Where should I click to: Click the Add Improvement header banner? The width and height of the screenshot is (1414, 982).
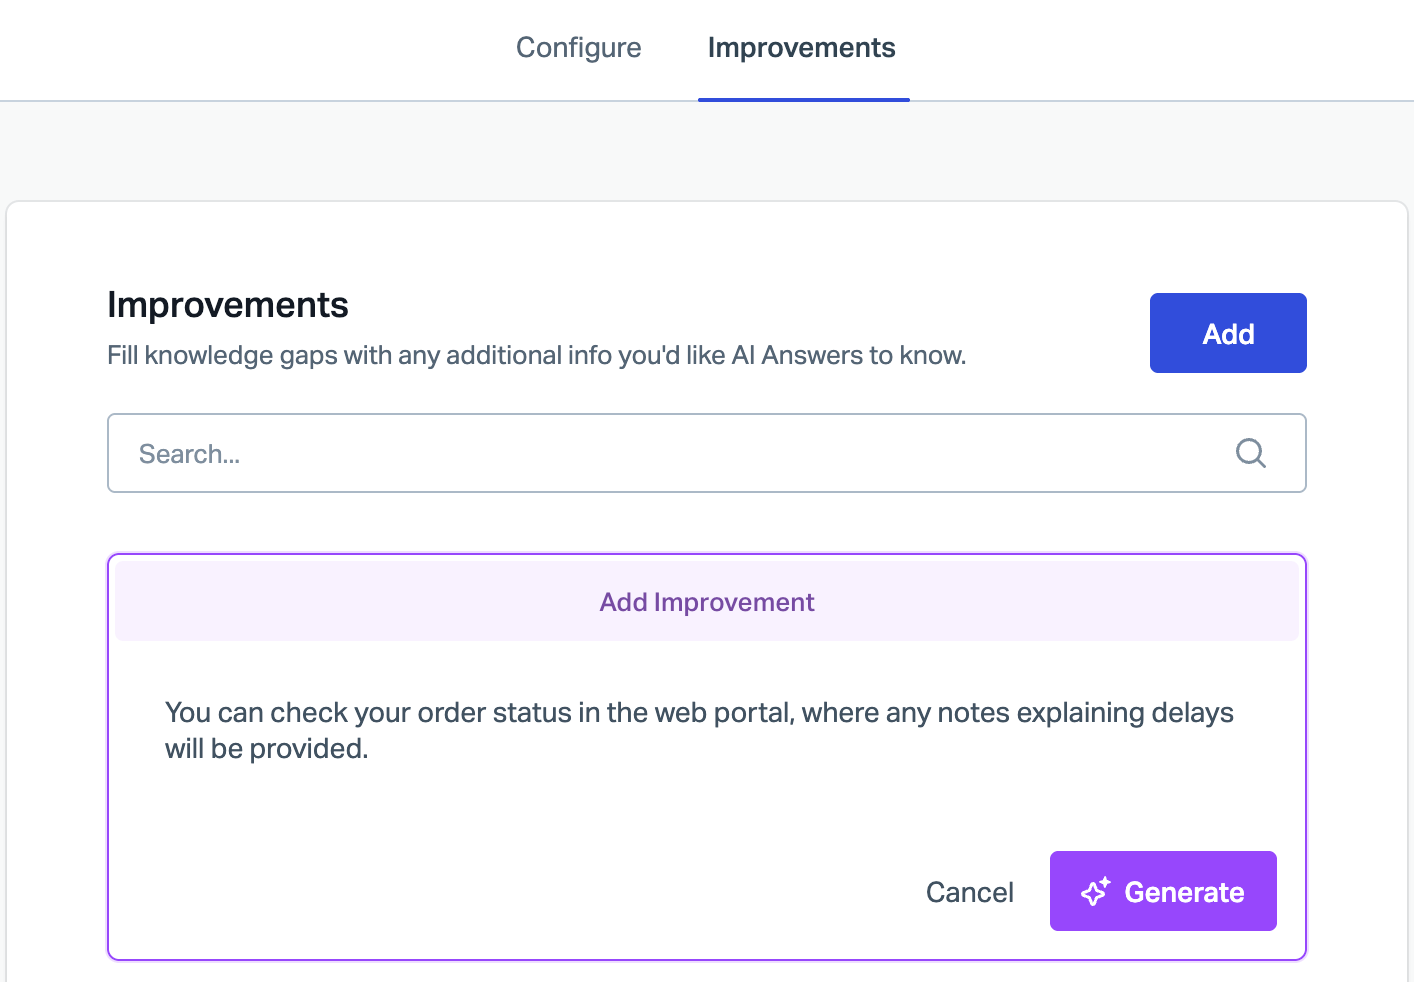[x=707, y=601]
